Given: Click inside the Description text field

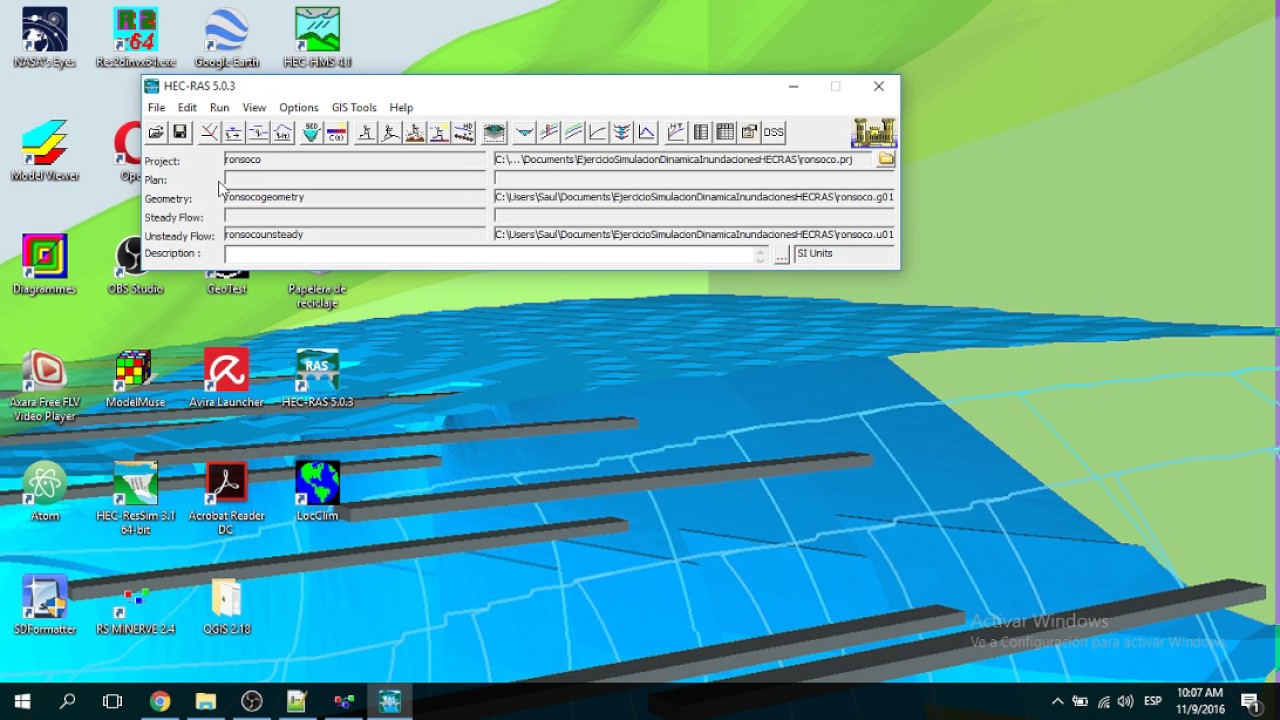Looking at the screenshot, I should click(490, 255).
